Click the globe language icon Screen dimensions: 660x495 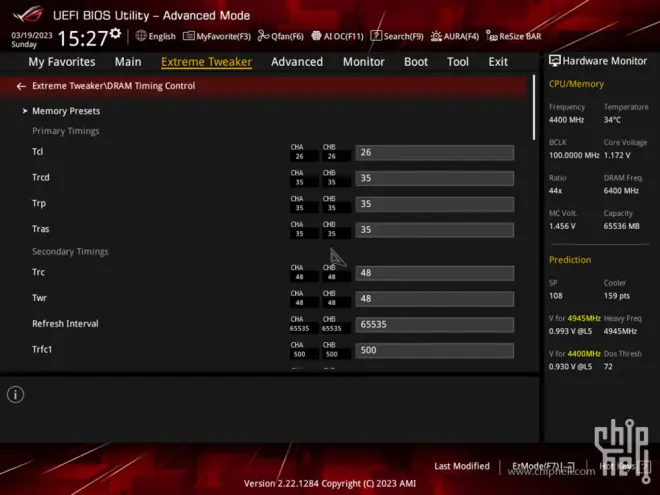[x=141, y=36]
